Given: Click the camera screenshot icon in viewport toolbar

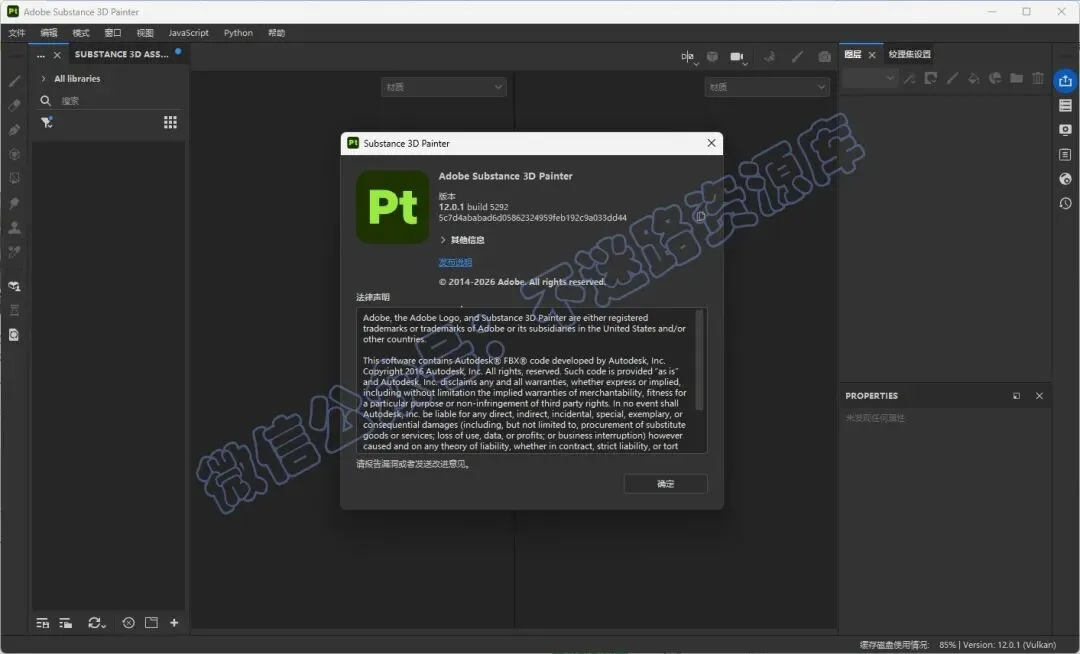Looking at the screenshot, I should pos(824,56).
